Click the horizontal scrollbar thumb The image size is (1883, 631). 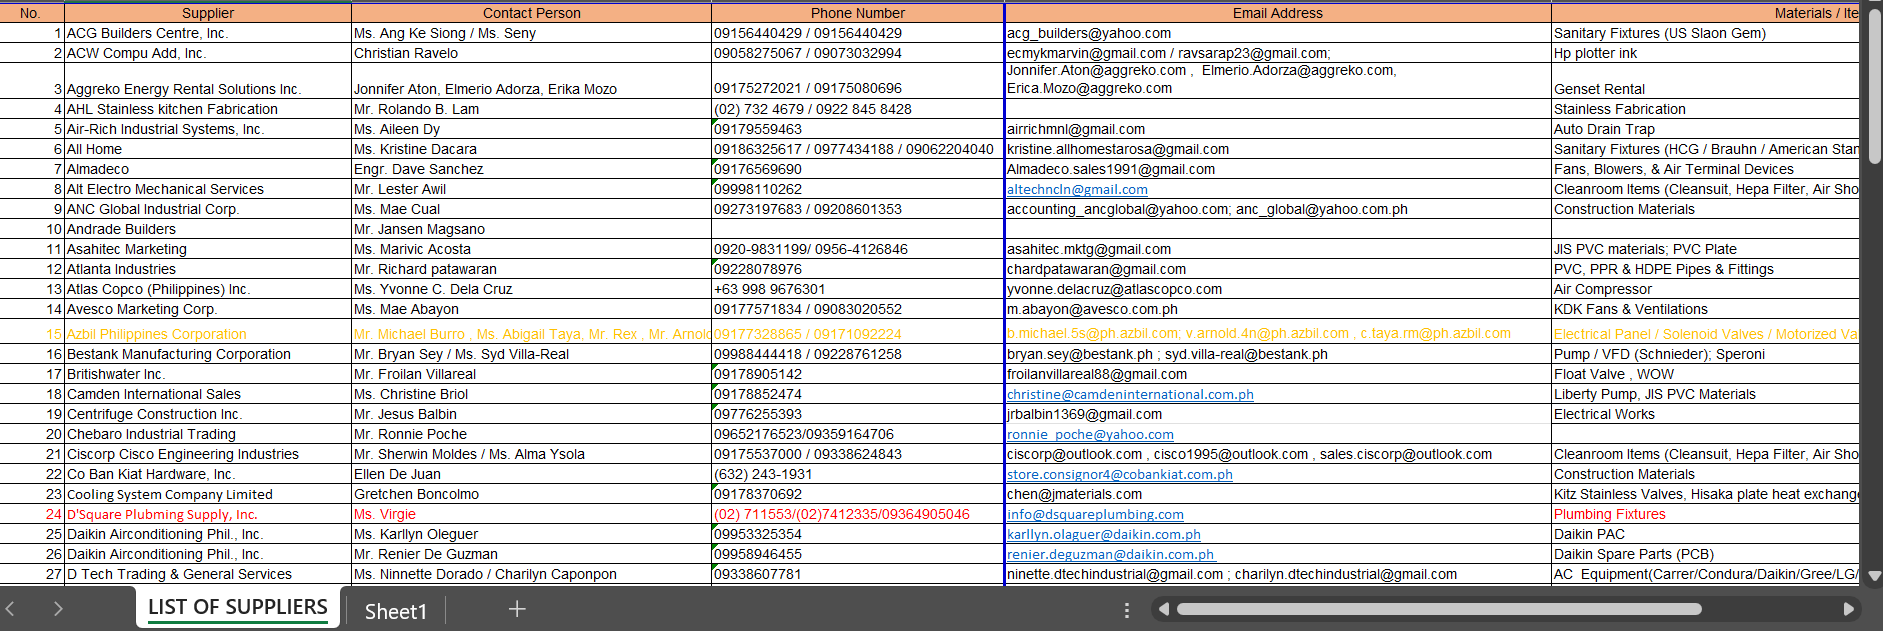point(1439,609)
